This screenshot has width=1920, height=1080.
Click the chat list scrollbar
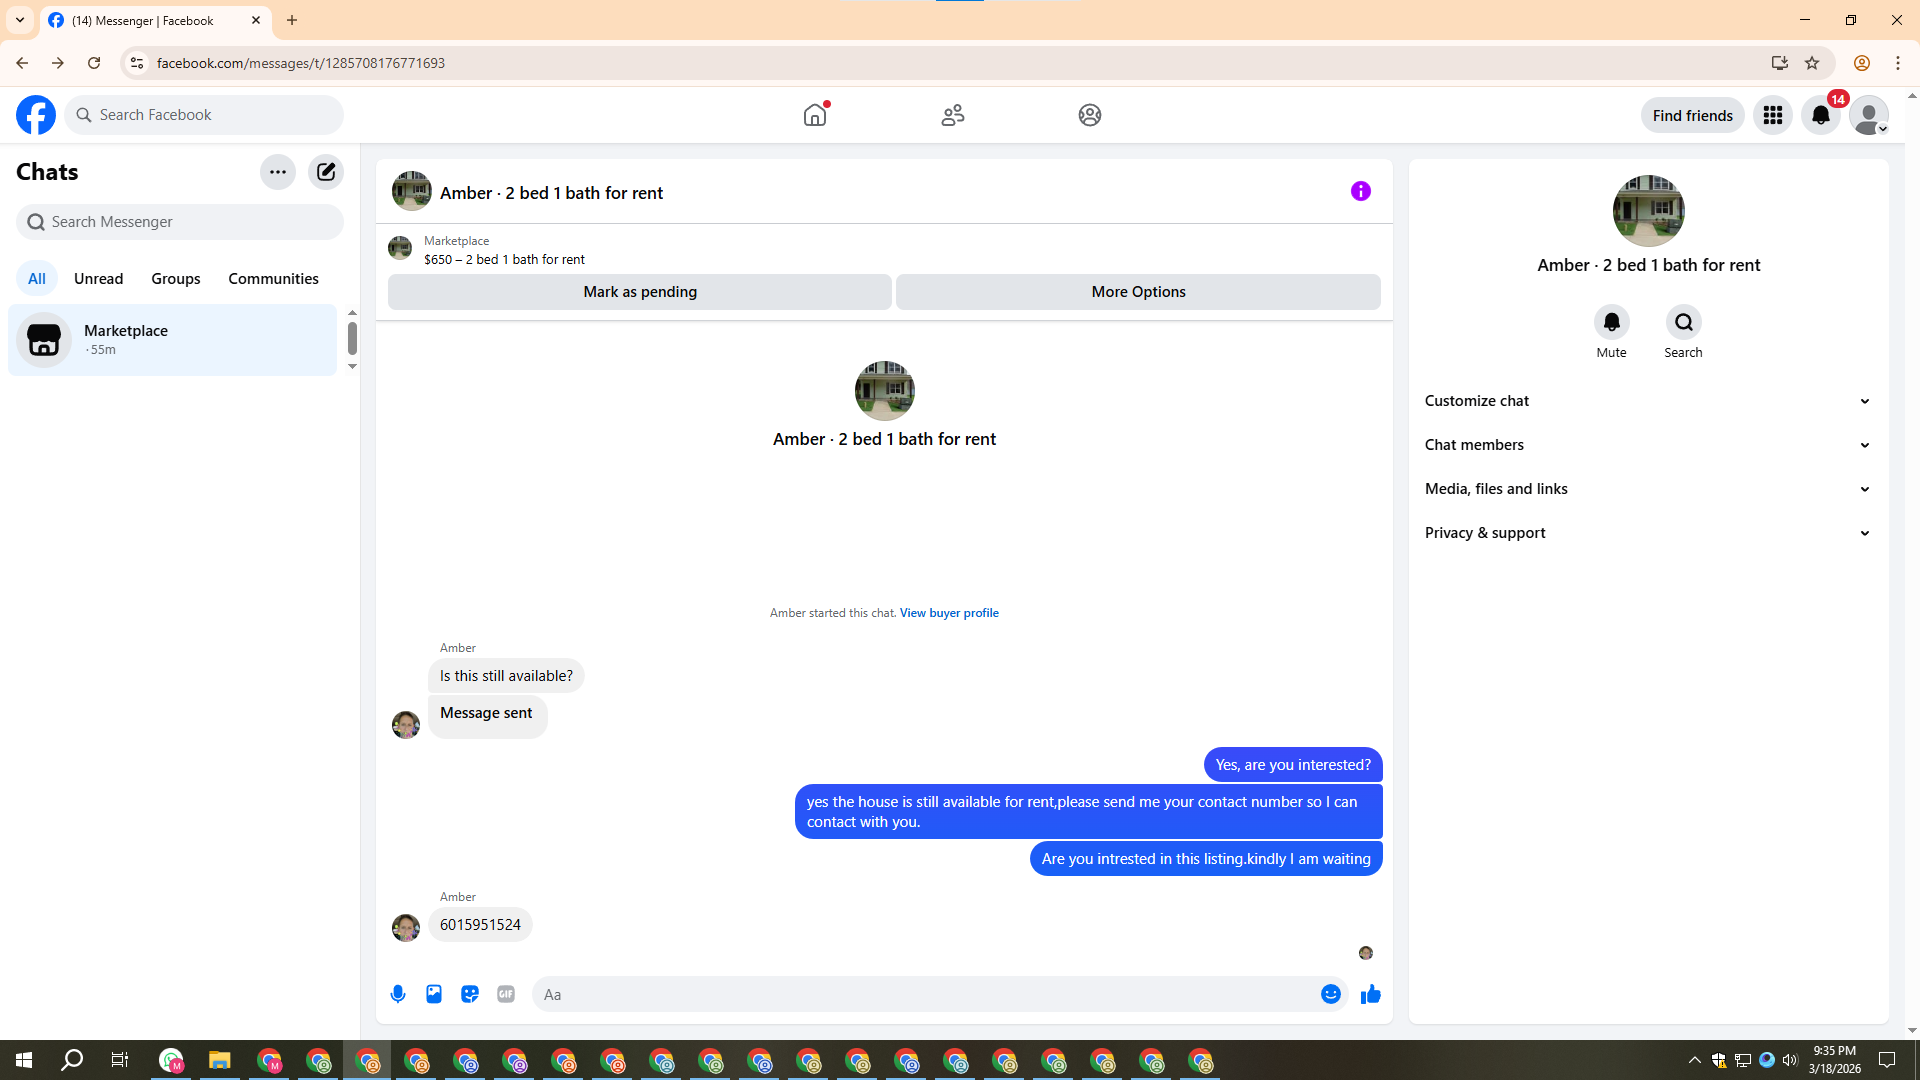pyautogui.click(x=352, y=339)
